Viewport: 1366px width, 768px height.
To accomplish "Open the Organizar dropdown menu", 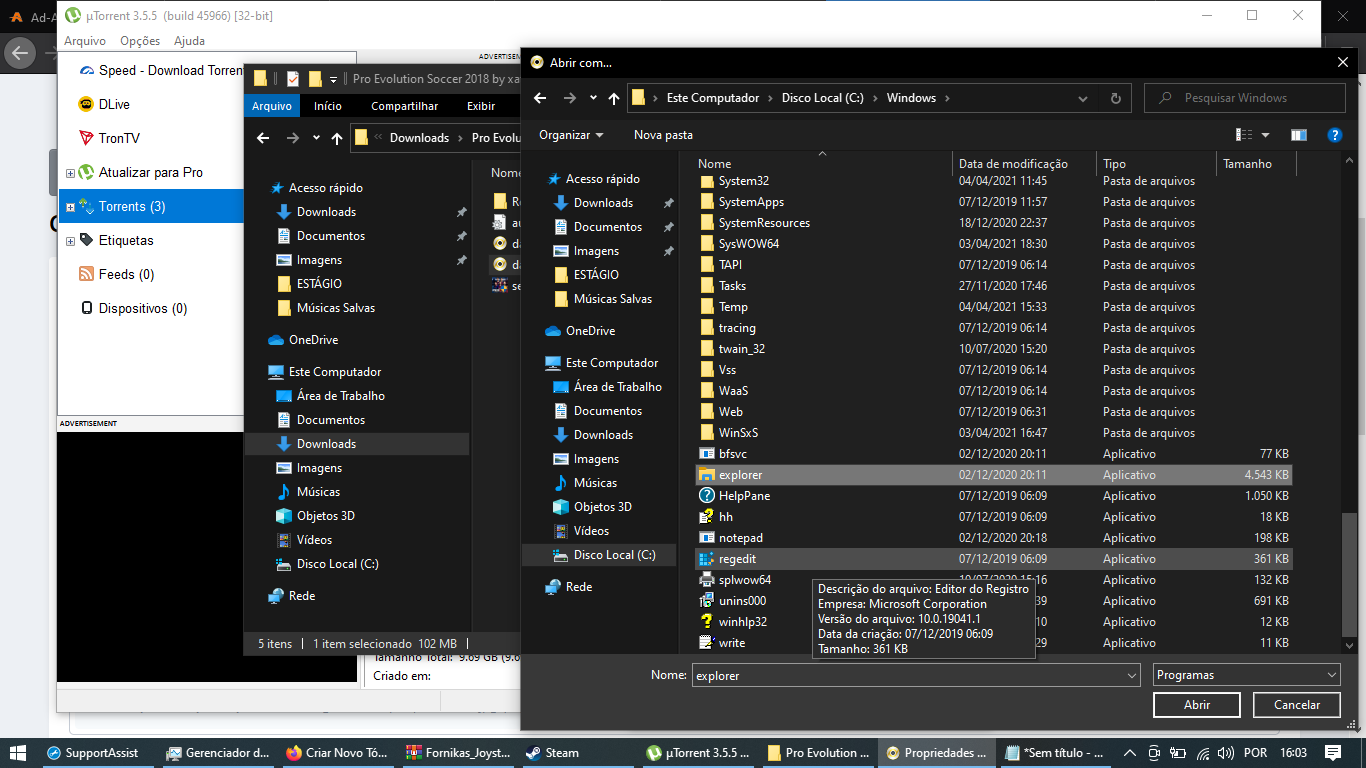I will (x=571, y=135).
